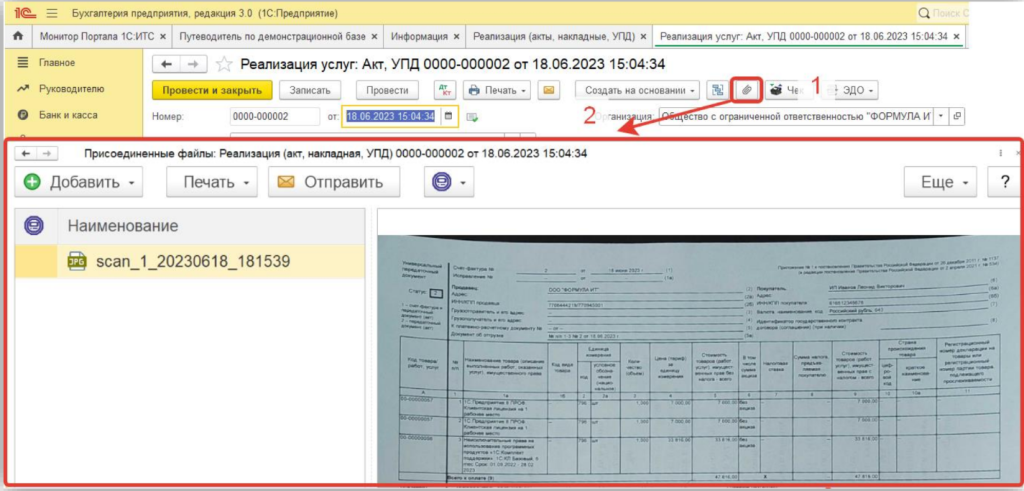Image resolution: width=1024 pixels, height=491 pixels.
Task: Select file scan_1_20230618_181539 in list
Action: 189,261
